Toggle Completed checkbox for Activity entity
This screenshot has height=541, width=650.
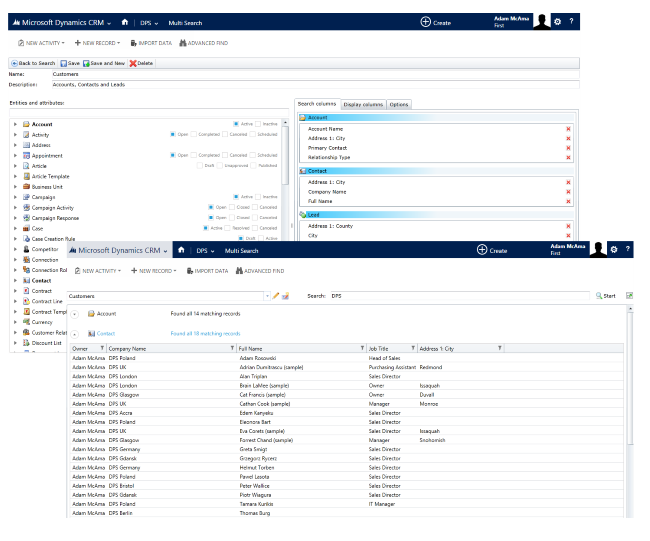click(194, 134)
